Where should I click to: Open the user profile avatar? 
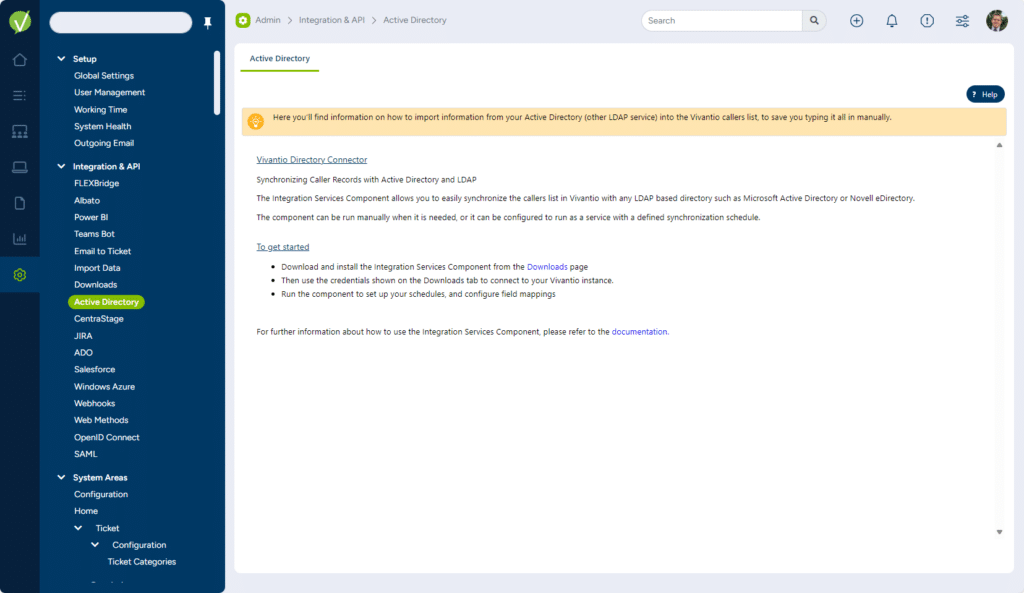pos(996,21)
